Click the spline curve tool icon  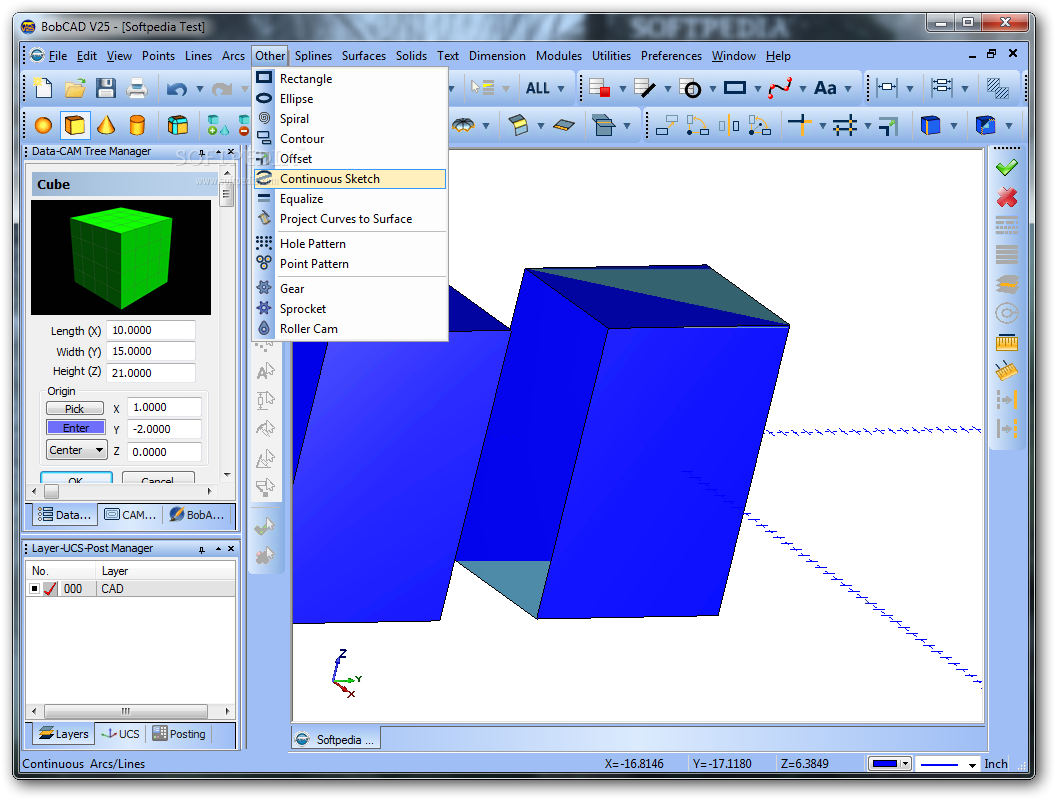[779, 88]
